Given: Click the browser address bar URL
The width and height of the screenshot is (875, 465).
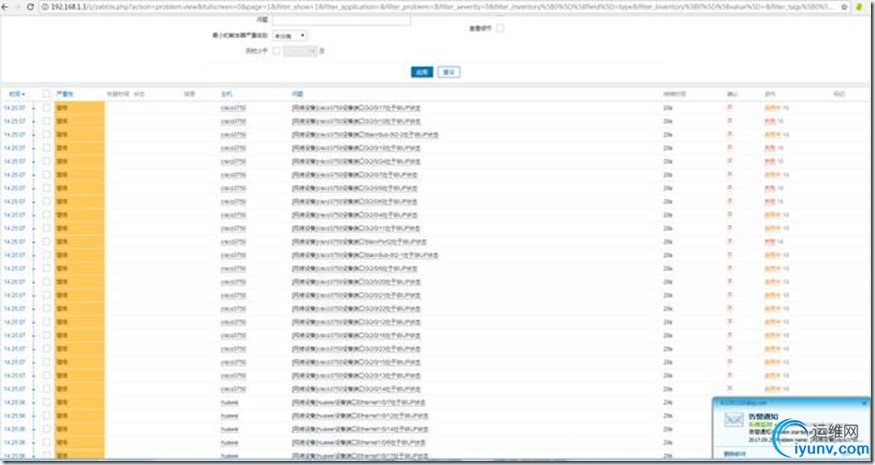Looking at the screenshot, I should click(441, 7).
